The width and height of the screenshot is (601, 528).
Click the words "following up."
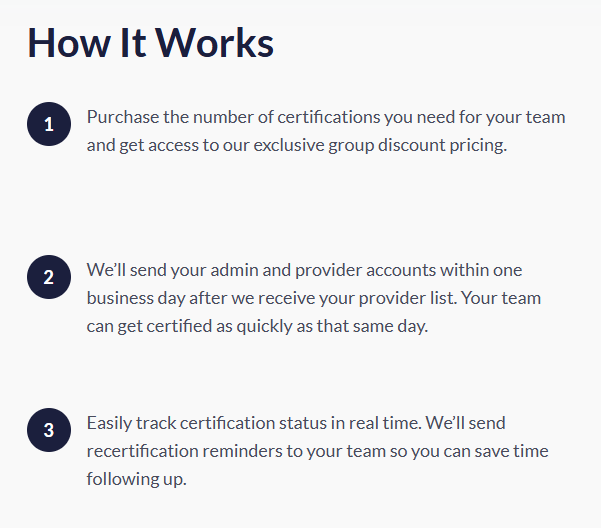(136, 479)
